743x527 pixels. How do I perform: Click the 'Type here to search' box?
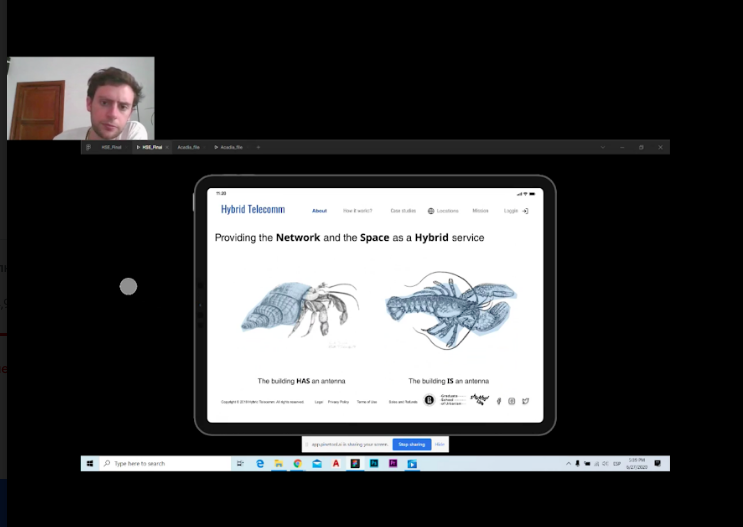pyautogui.click(x=165, y=463)
